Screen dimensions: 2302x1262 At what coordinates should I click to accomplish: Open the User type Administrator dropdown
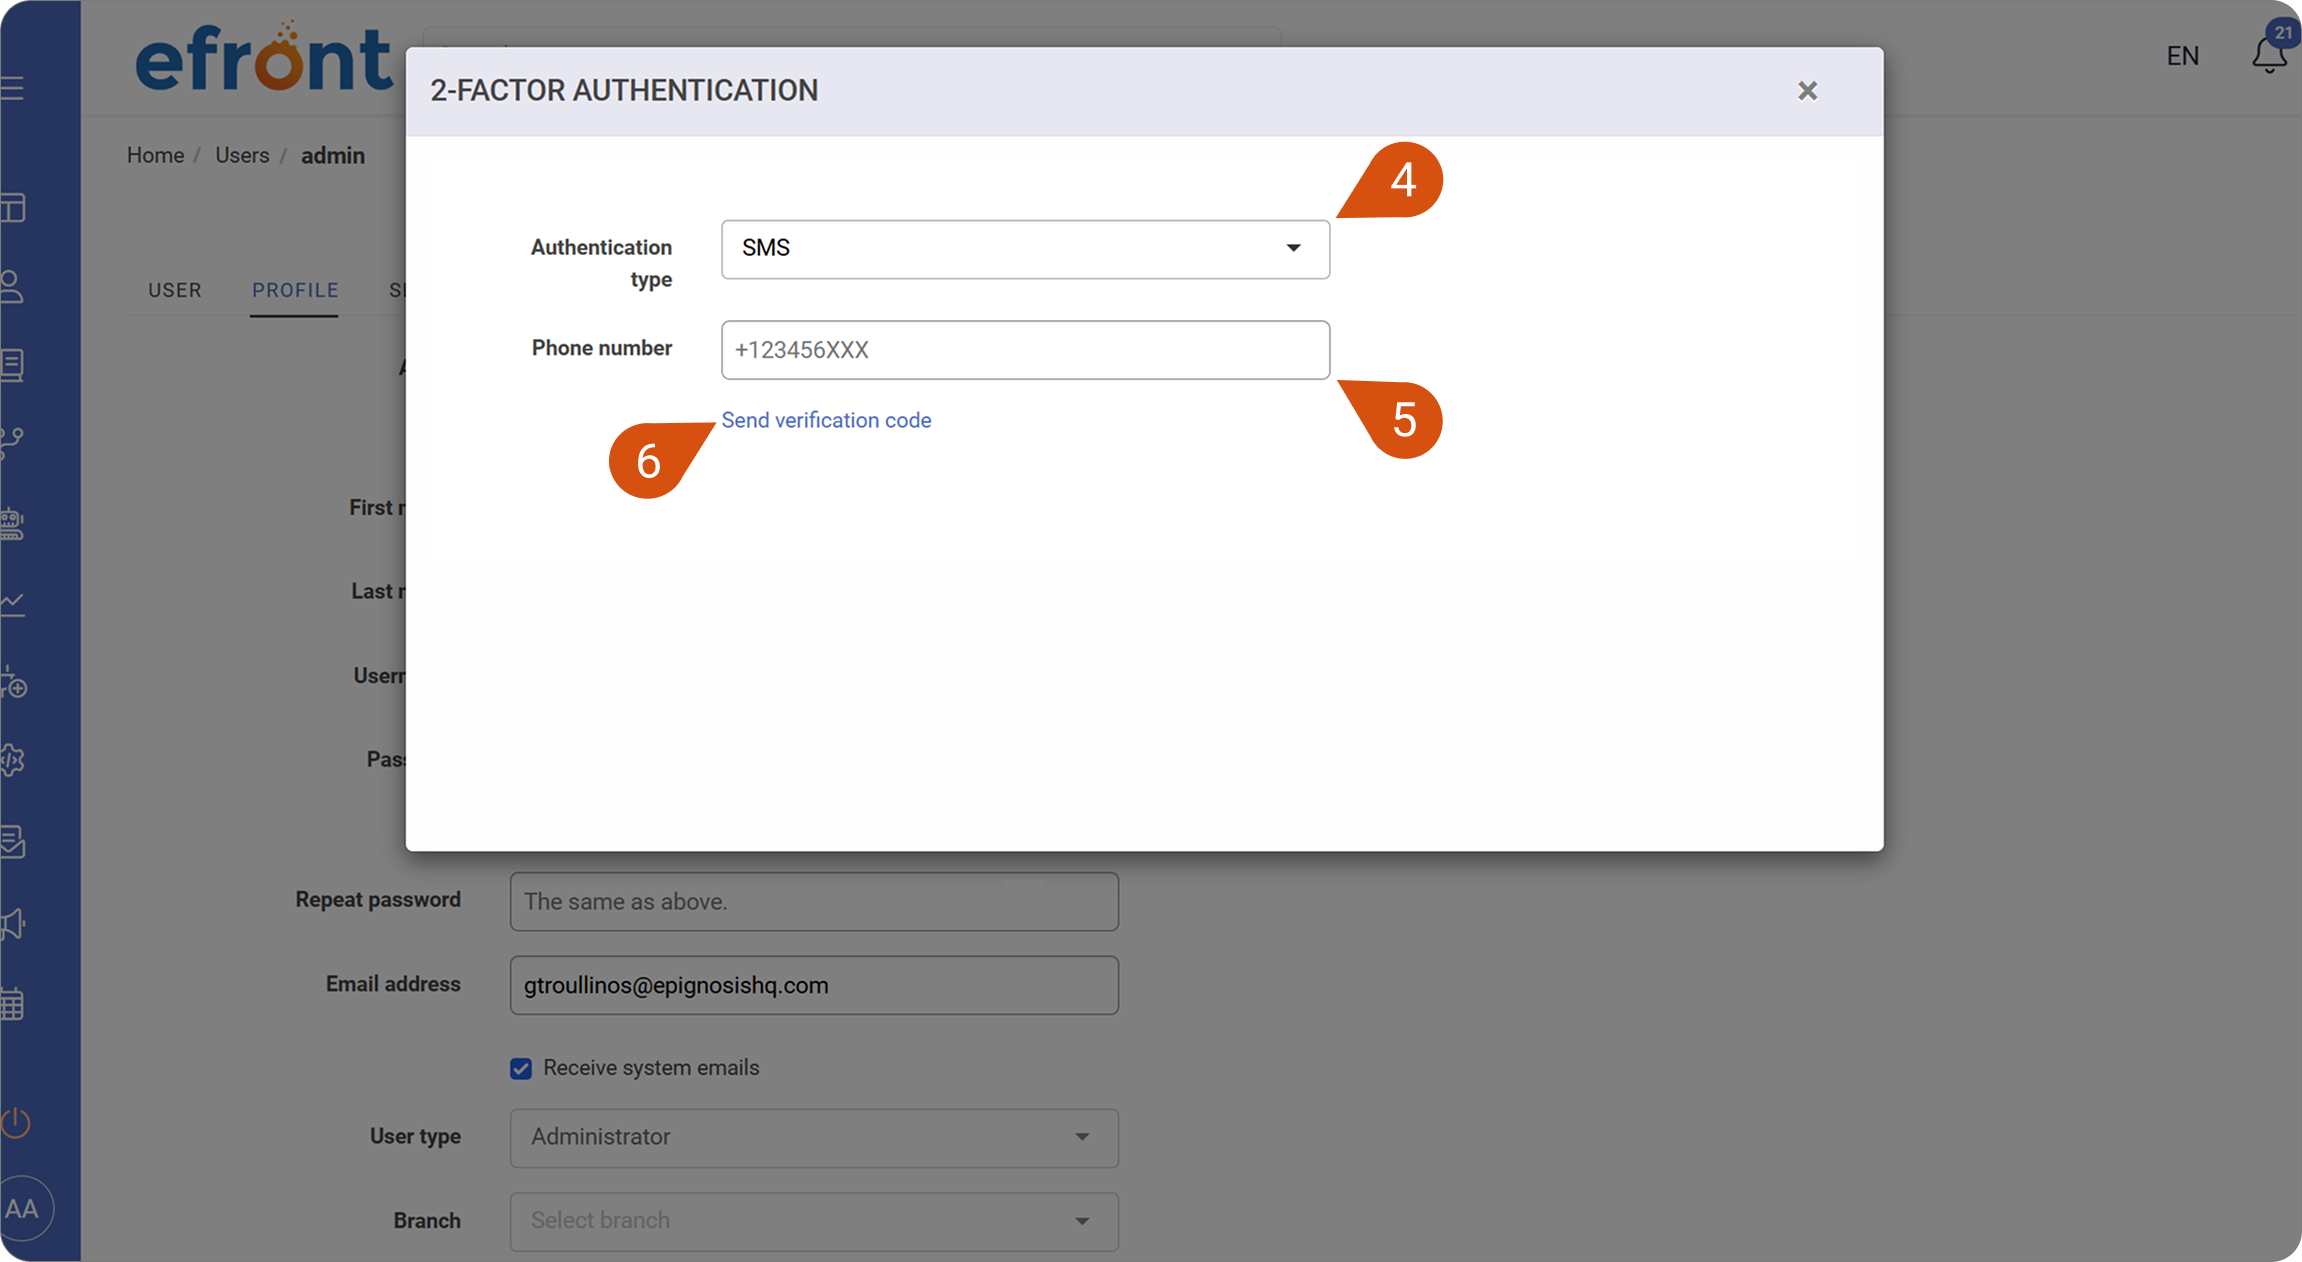[x=814, y=1138]
